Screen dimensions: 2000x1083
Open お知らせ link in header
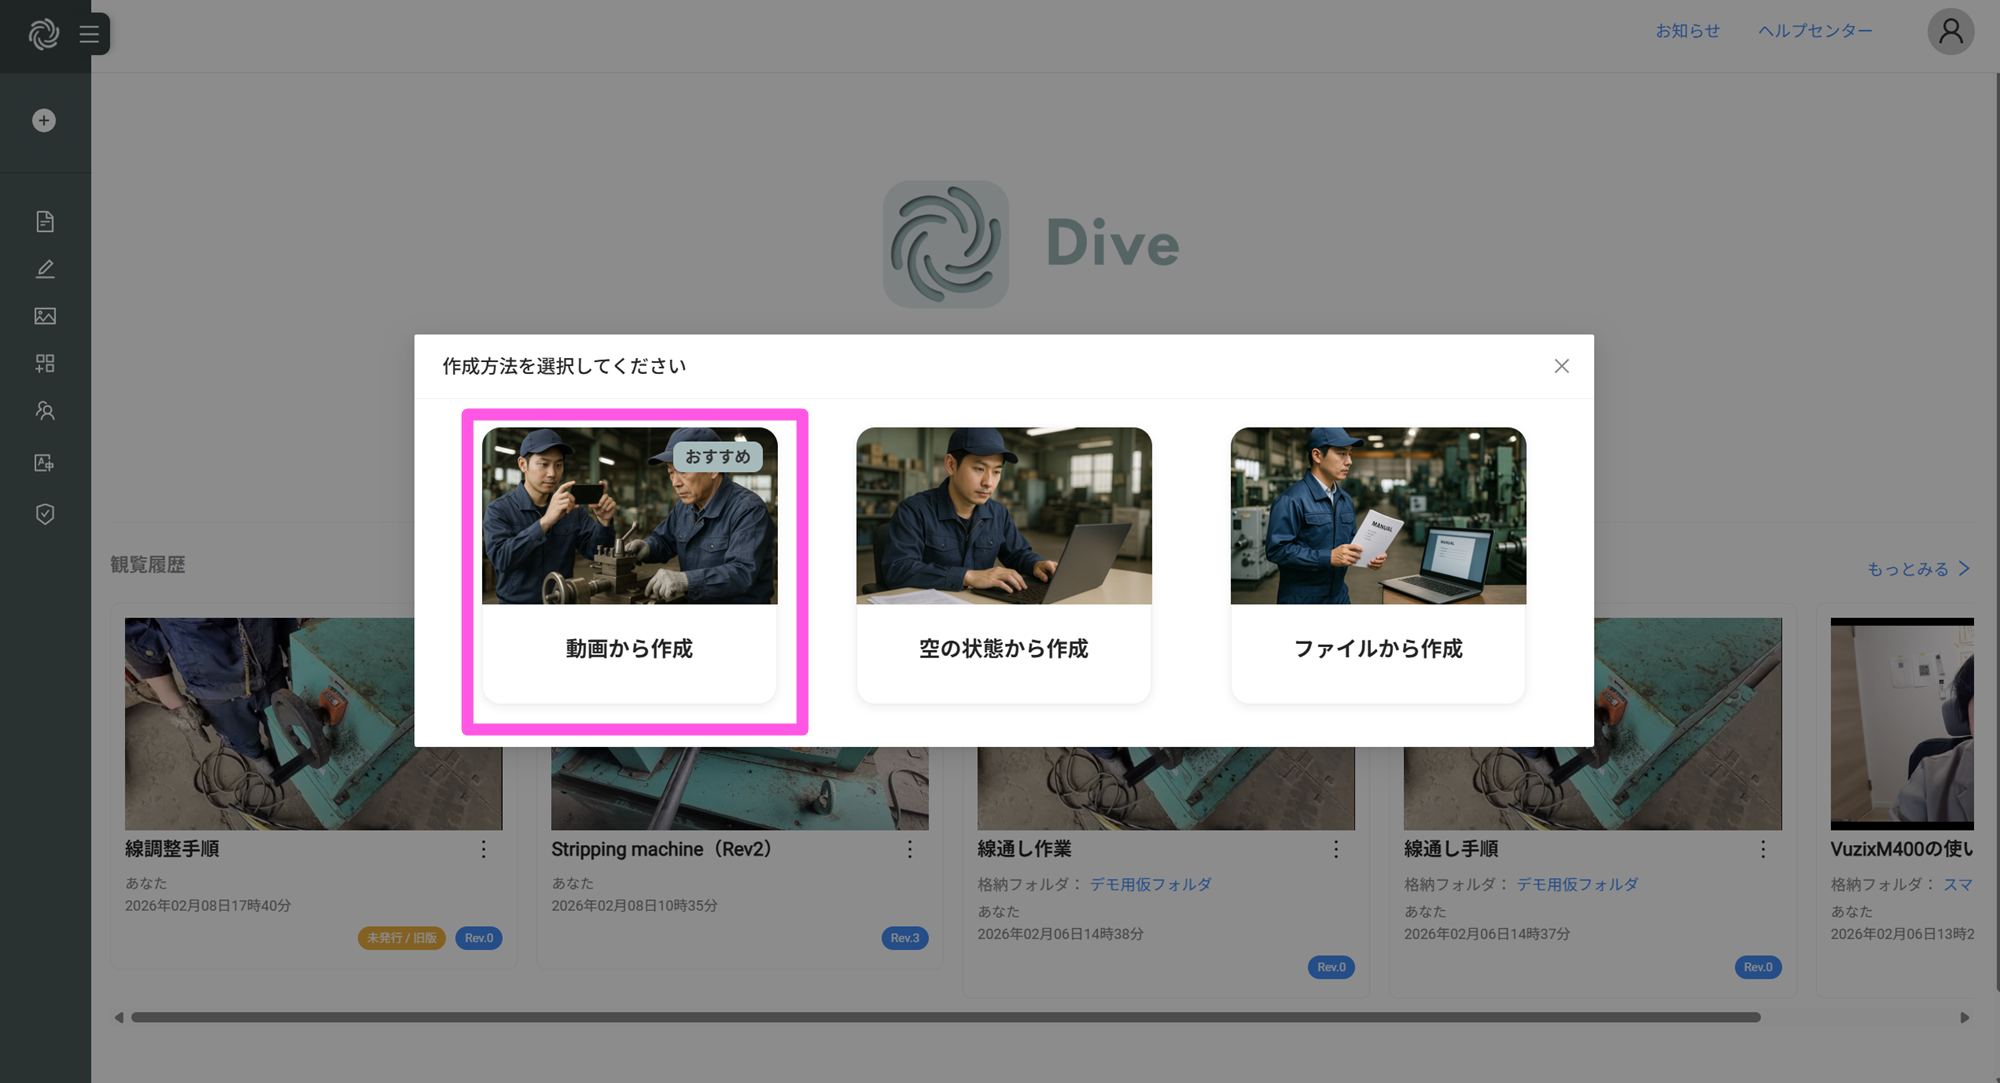tap(1687, 31)
